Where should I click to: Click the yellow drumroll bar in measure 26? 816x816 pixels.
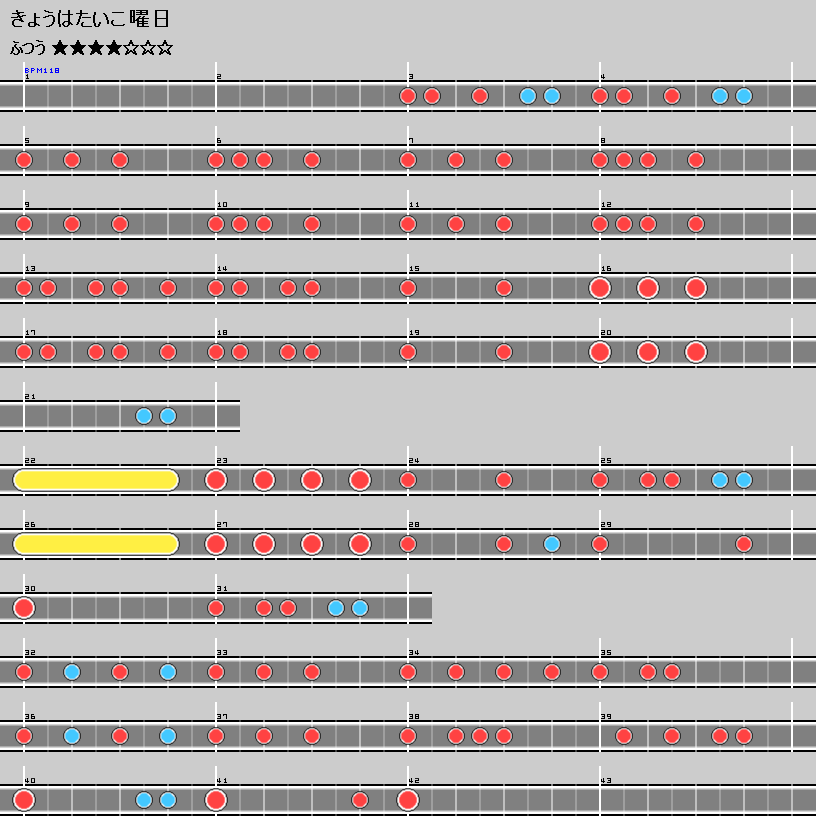coord(96,544)
